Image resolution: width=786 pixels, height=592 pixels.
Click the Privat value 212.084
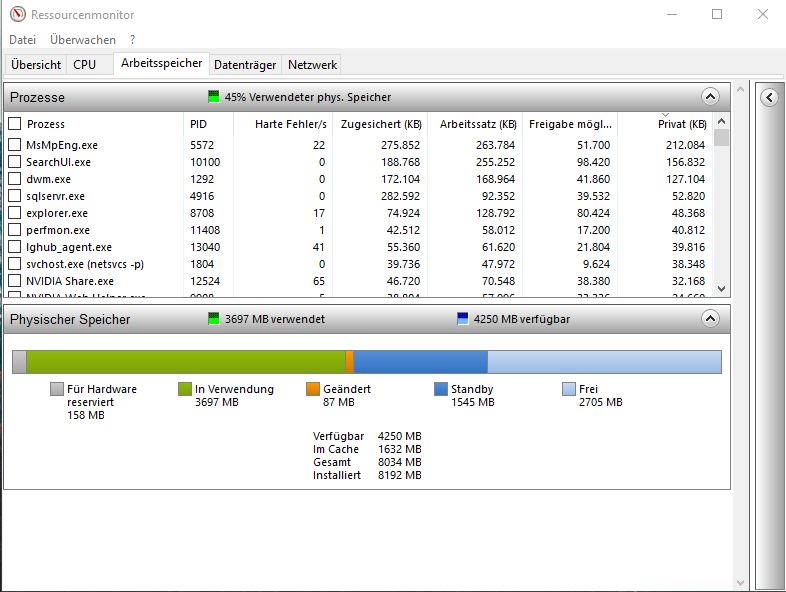click(x=685, y=145)
